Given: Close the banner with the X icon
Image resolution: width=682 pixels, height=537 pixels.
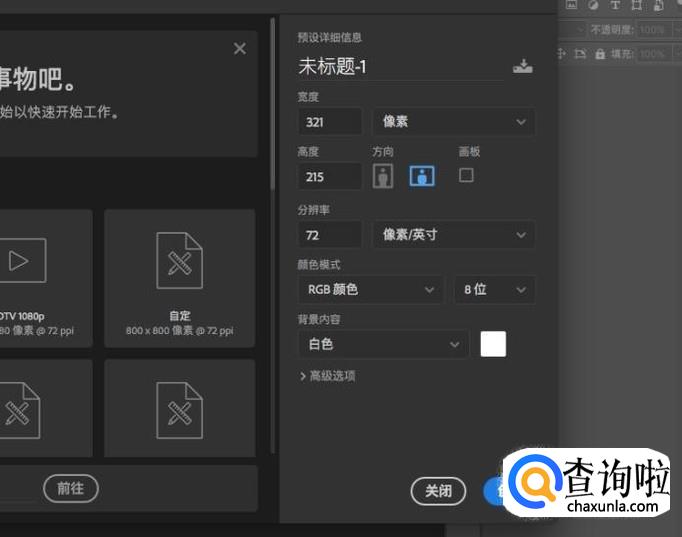Looking at the screenshot, I should pos(239,48).
